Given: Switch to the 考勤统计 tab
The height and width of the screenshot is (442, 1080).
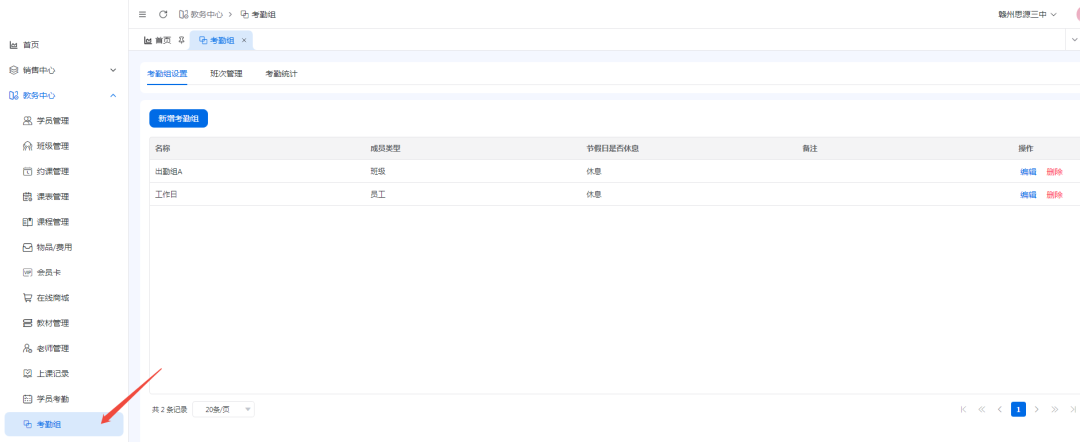Looking at the screenshot, I should coord(281,74).
